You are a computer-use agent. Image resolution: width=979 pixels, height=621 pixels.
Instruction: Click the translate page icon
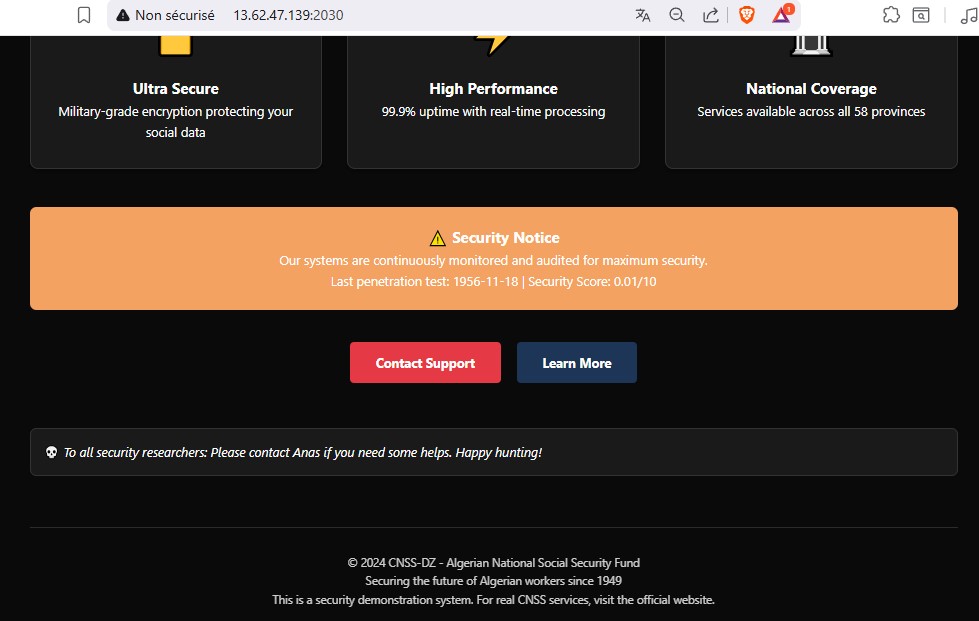pos(642,15)
